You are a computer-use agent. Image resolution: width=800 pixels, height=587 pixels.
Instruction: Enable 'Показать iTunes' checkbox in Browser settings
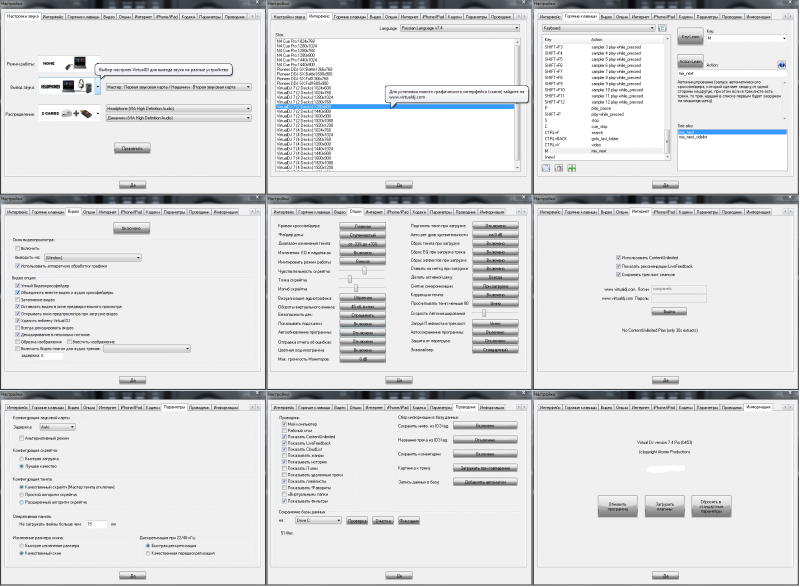click(x=284, y=468)
